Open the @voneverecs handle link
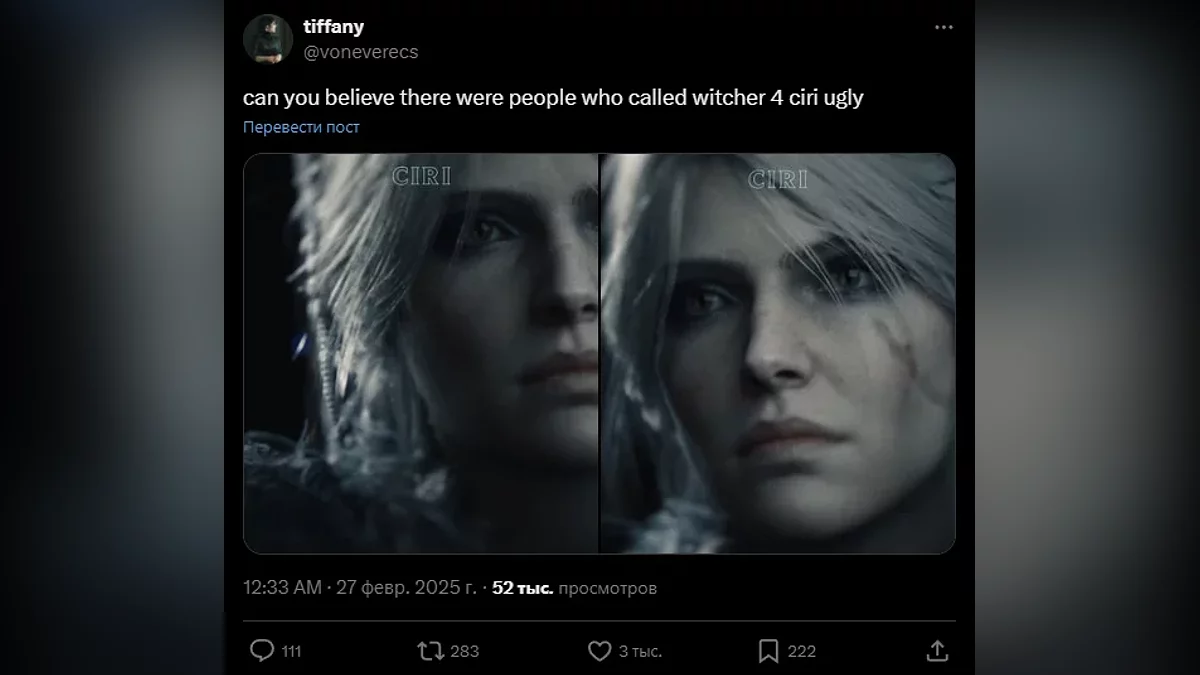Screen dimensions: 1200x675 click(x=361, y=52)
